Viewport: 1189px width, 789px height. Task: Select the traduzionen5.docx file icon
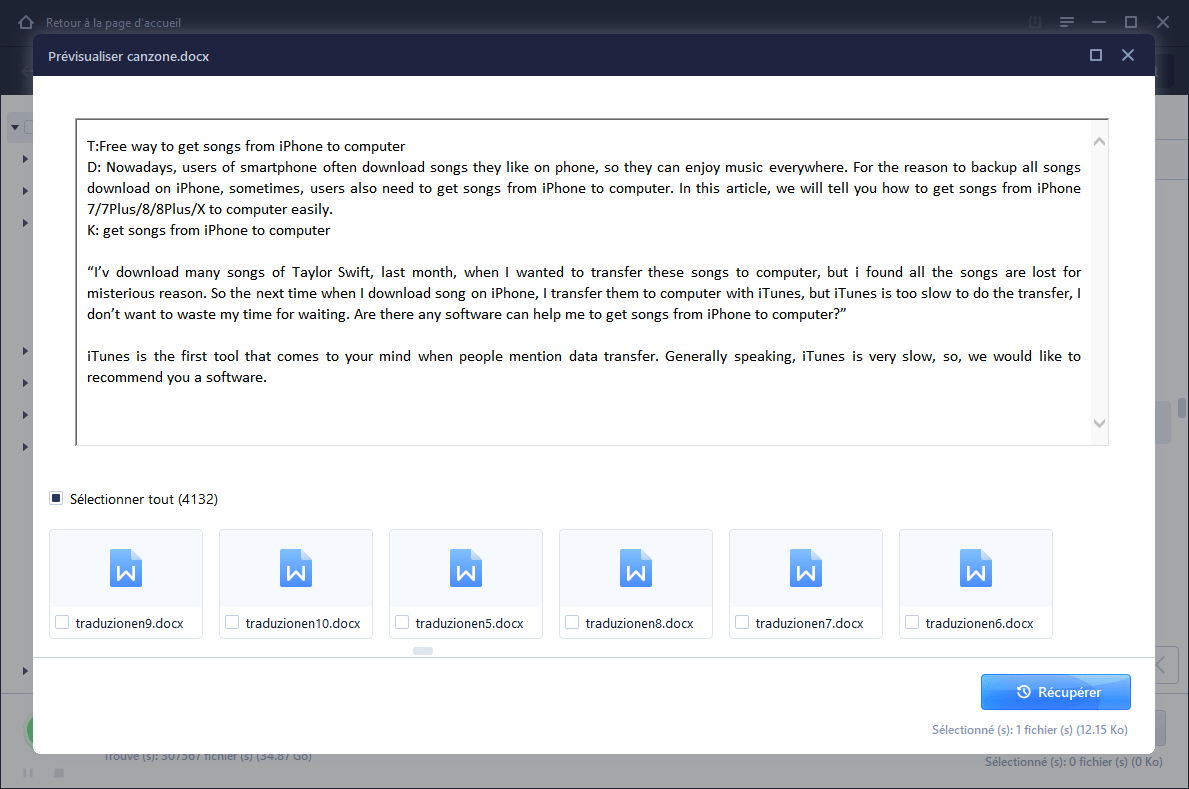click(x=466, y=567)
